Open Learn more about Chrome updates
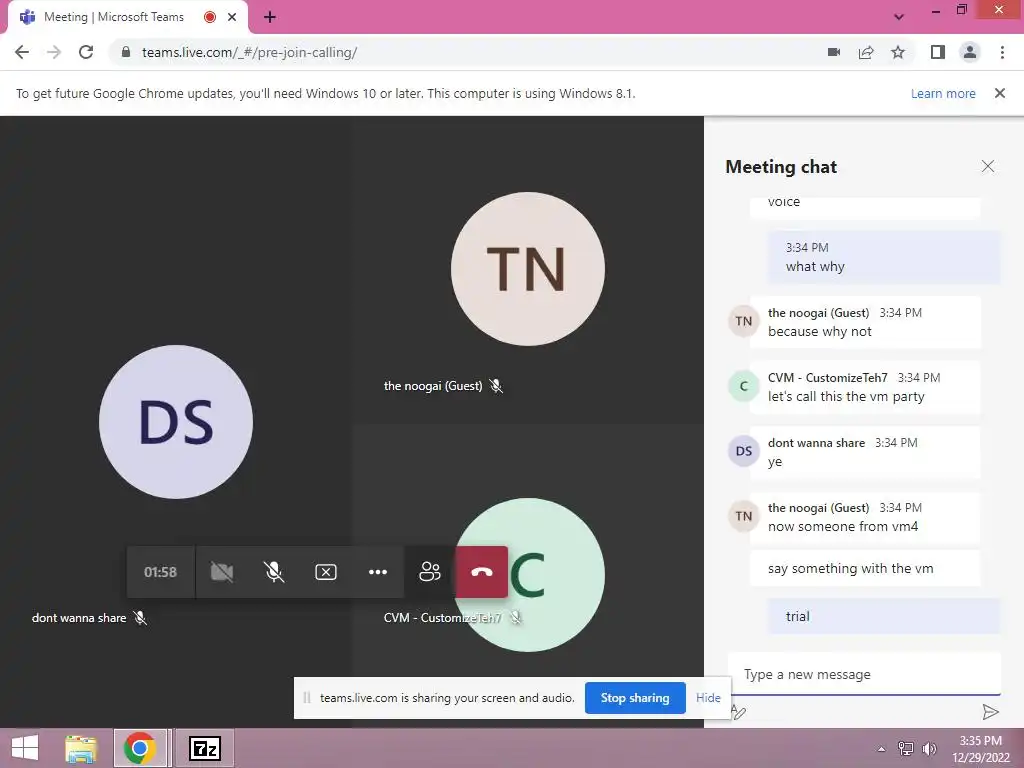 [943, 93]
